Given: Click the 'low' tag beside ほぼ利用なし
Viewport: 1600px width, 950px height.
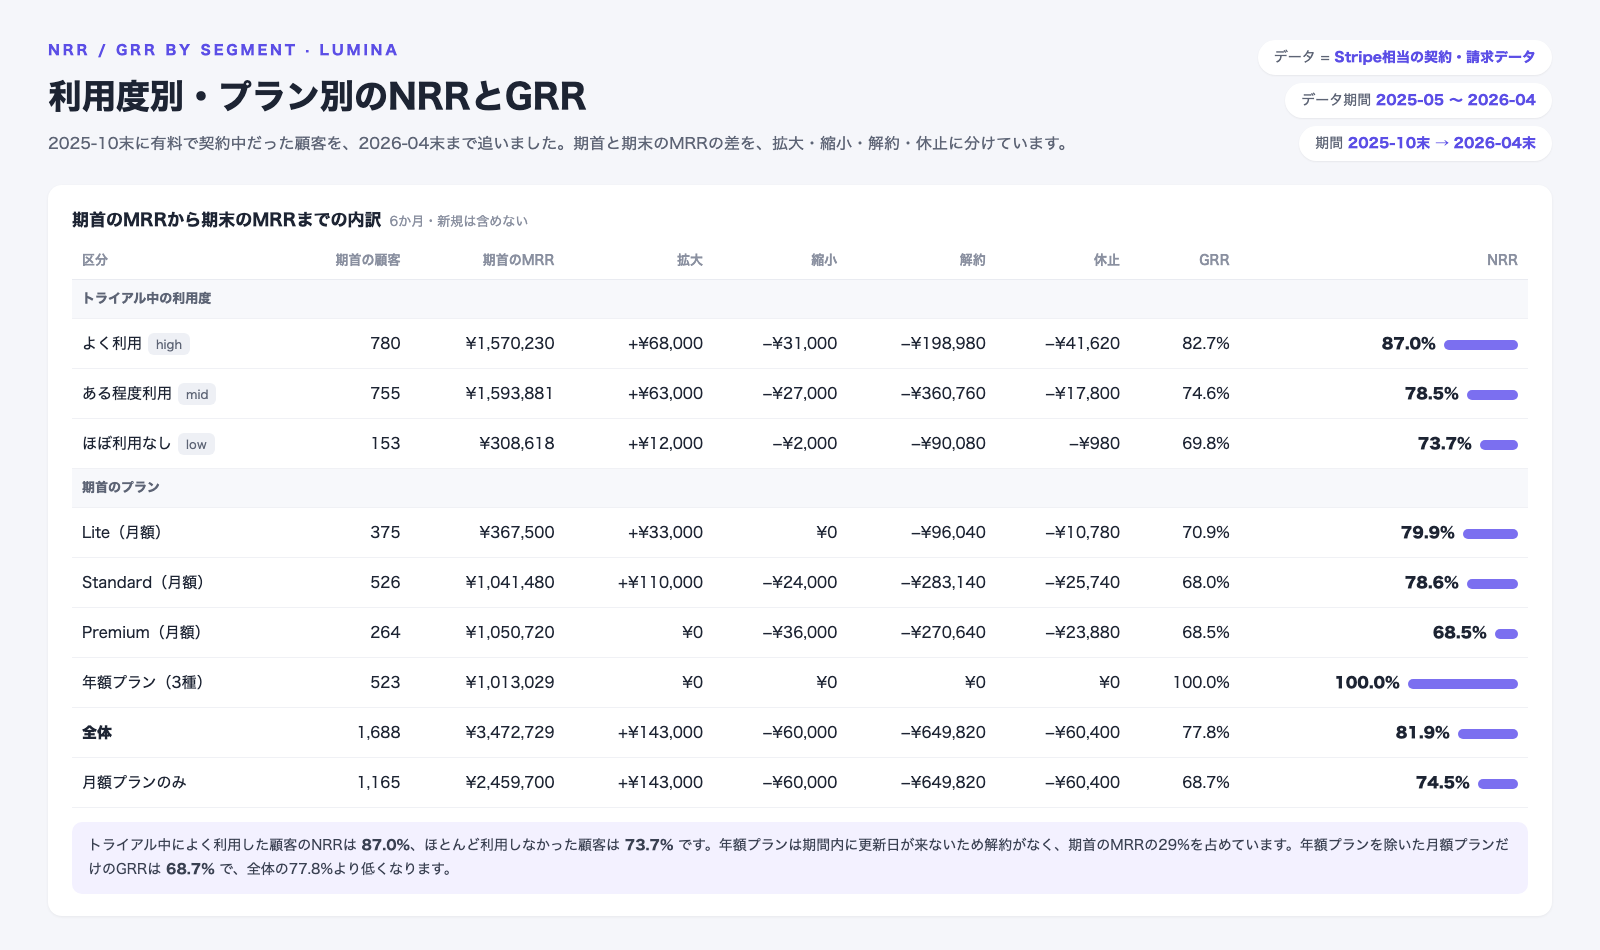Looking at the screenshot, I should coord(196,444).
